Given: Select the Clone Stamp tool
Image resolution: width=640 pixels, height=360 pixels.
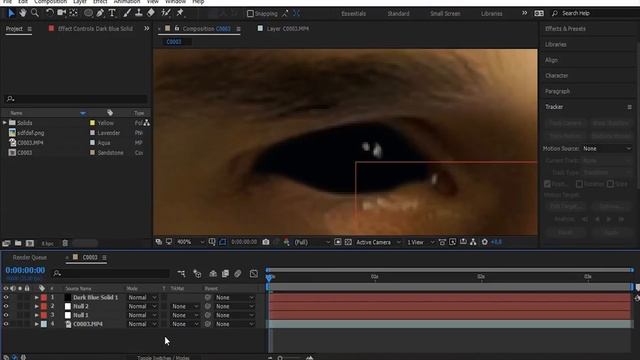Looking at the screenshot, I should (139, 13).
